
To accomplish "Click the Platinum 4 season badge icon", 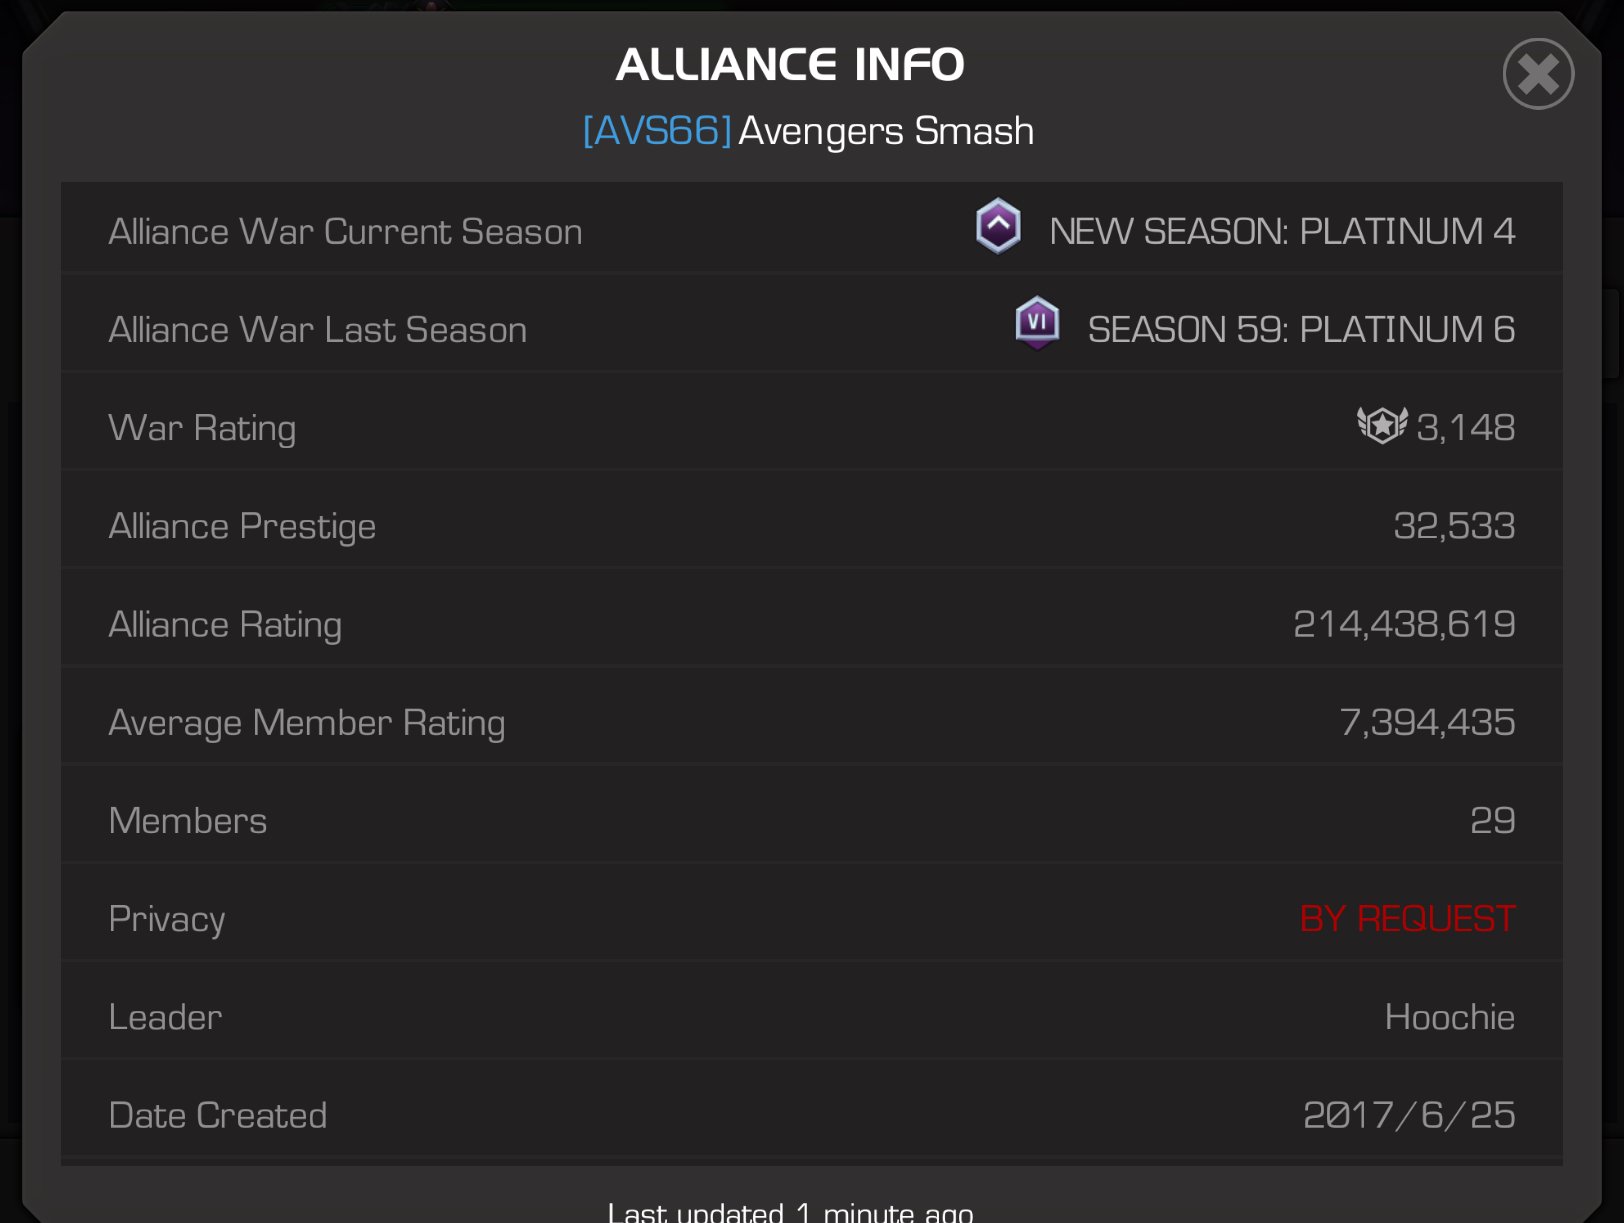I will (998, 226).
